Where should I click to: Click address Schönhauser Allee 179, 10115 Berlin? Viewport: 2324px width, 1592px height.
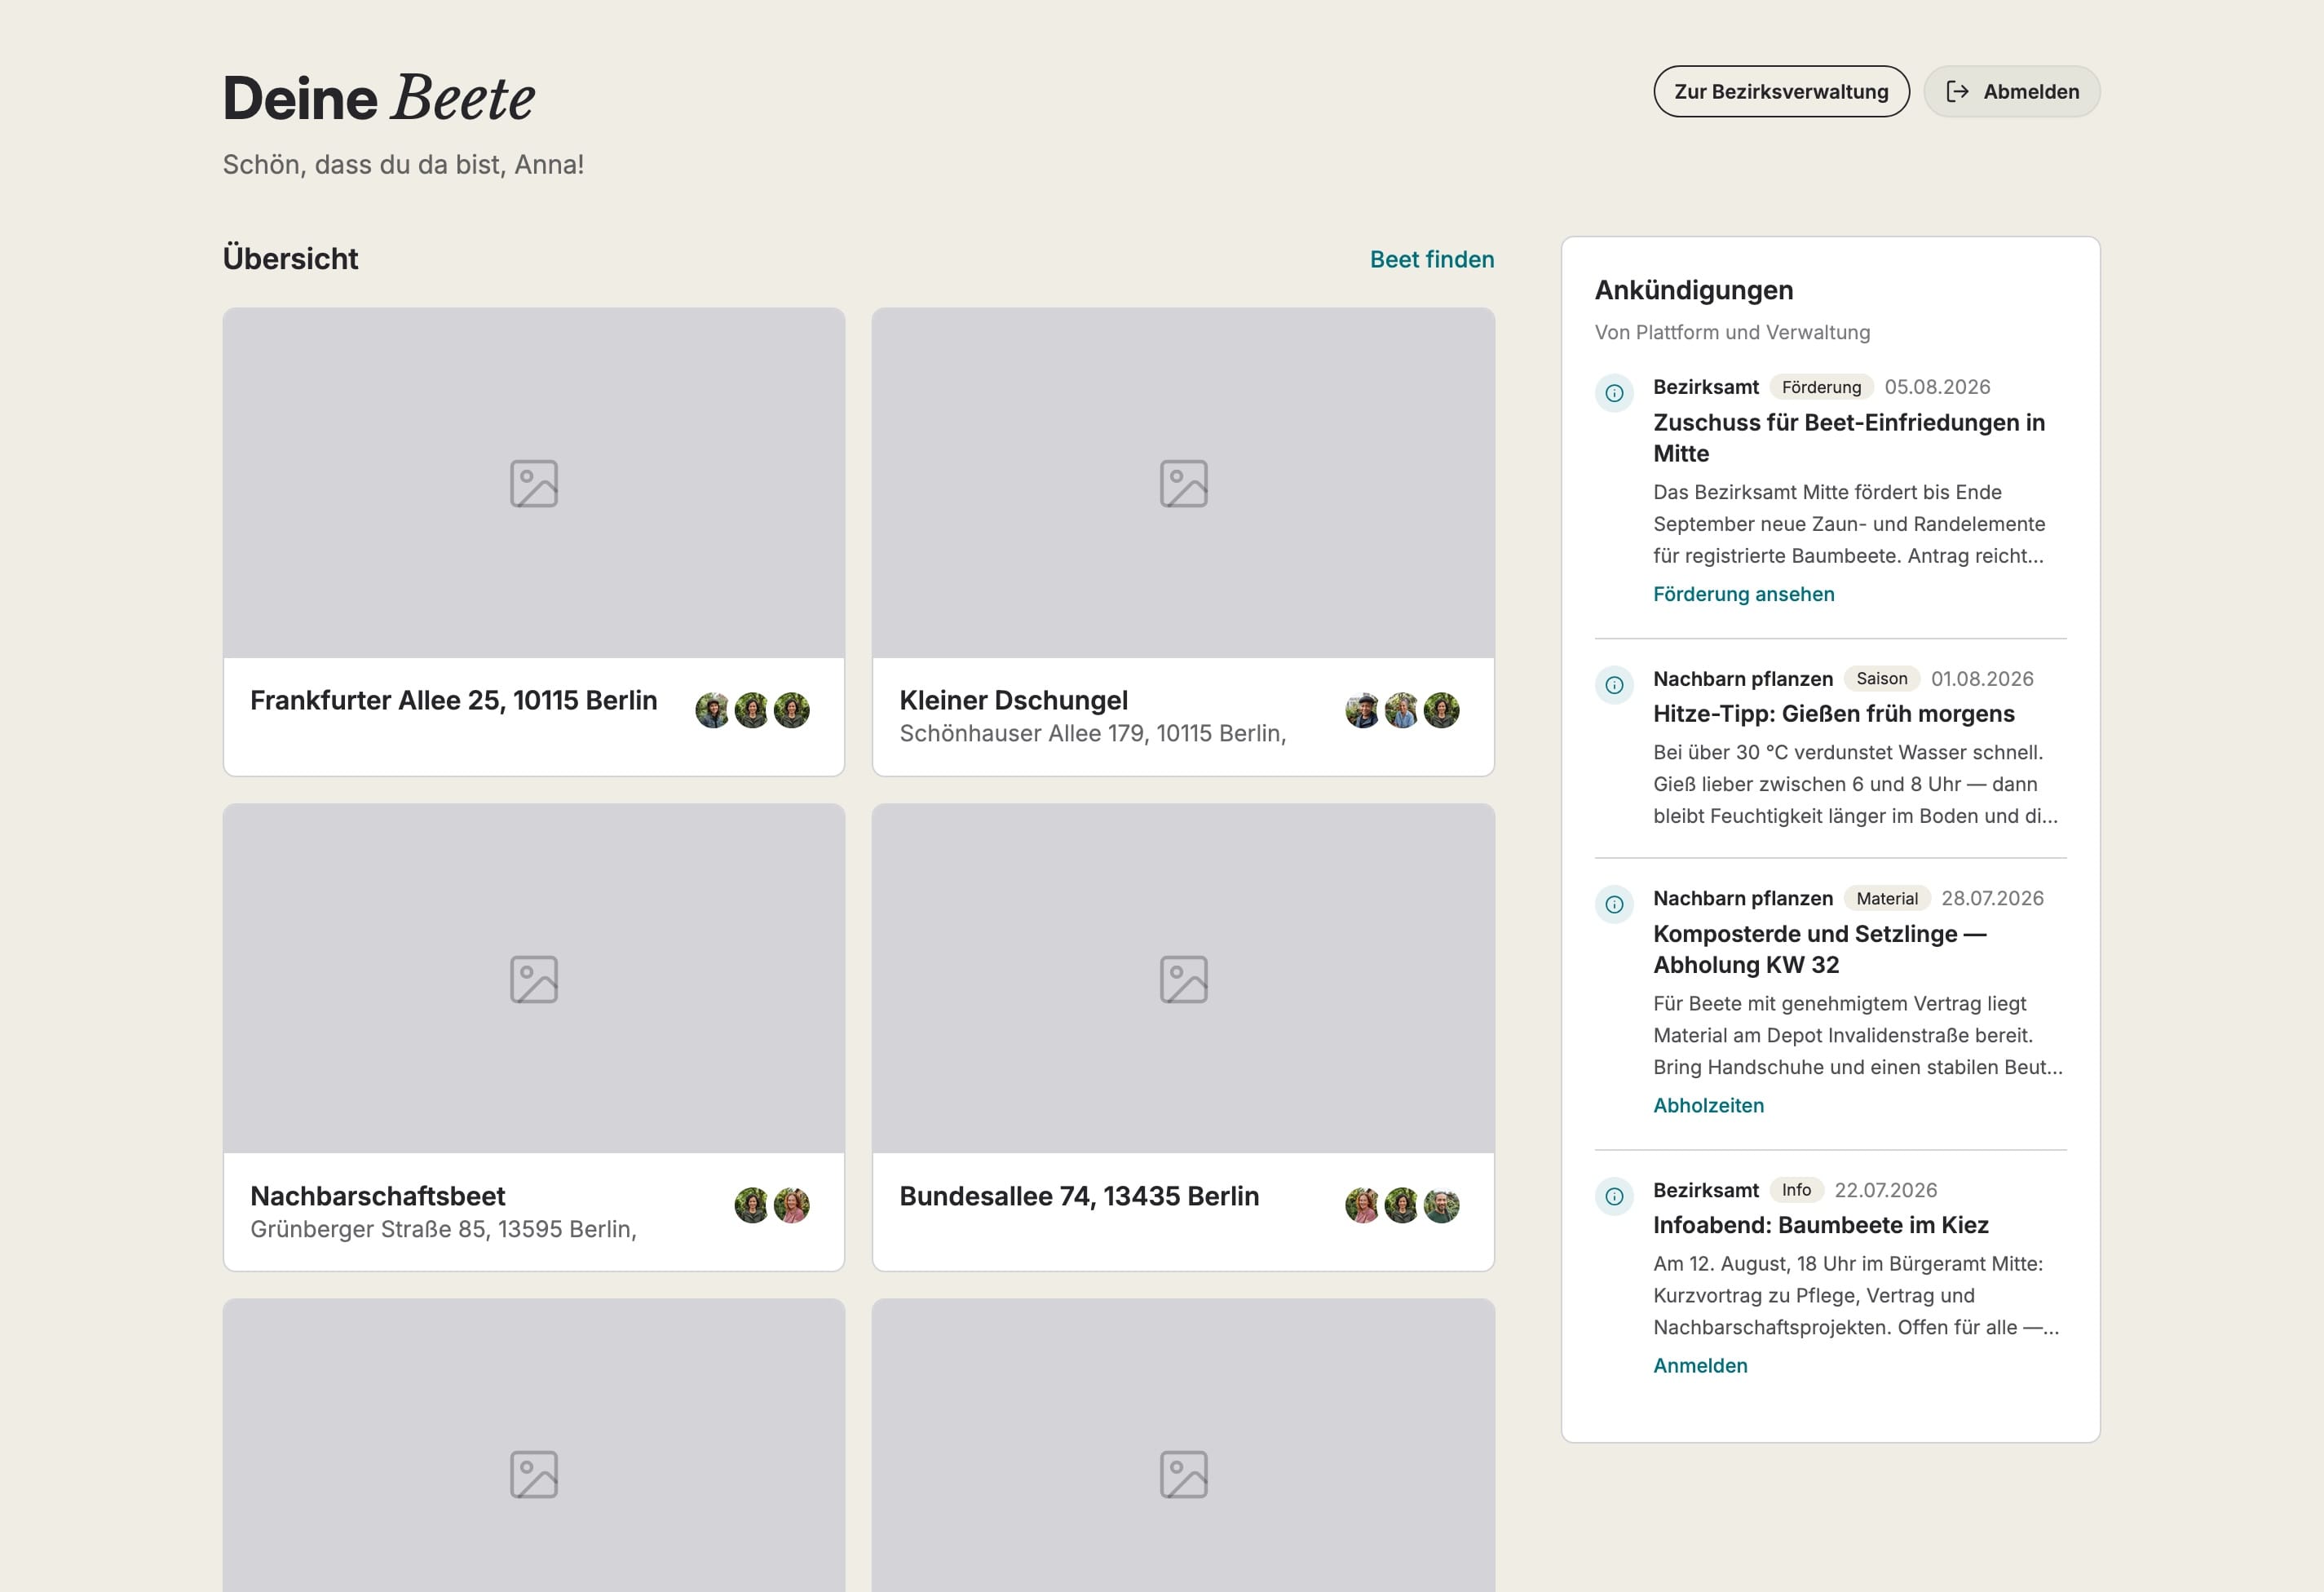1092,734
